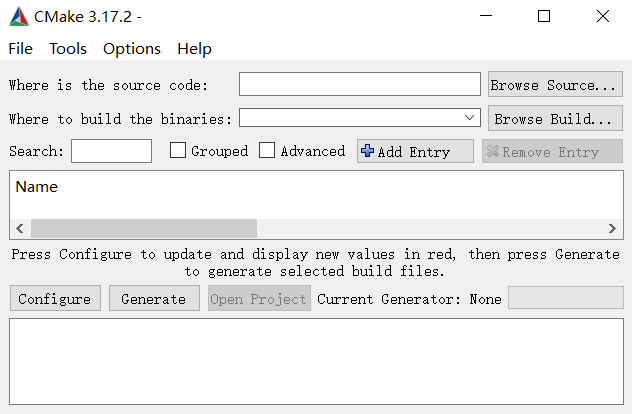Minimize the CMake window
The height and width of the screenshot is (414, 632).
[x=486, y=16]
